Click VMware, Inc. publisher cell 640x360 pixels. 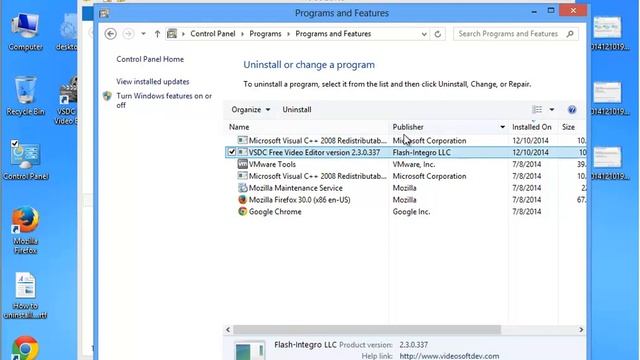pos(413,164)
